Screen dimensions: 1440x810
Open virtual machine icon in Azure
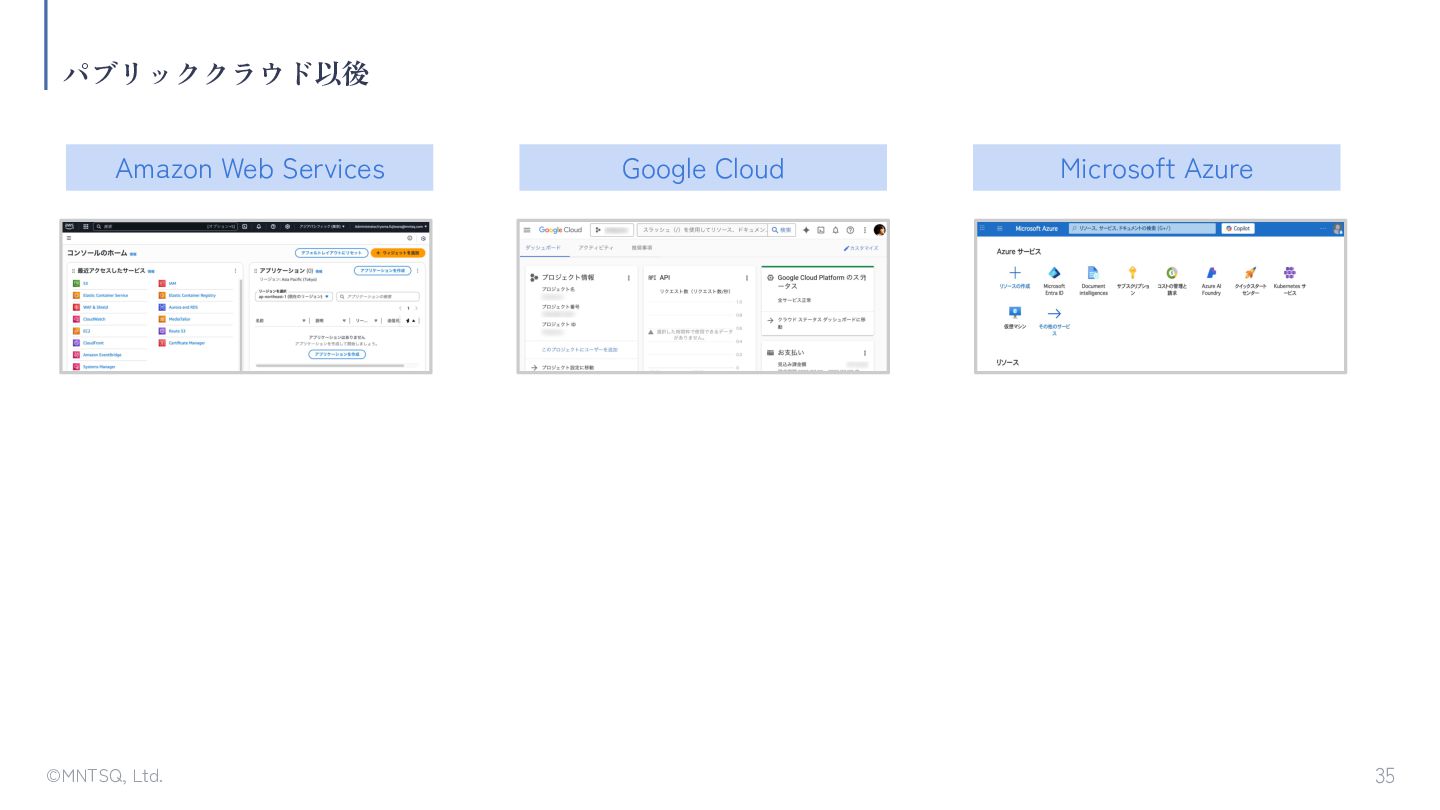tap(1015, 312)
